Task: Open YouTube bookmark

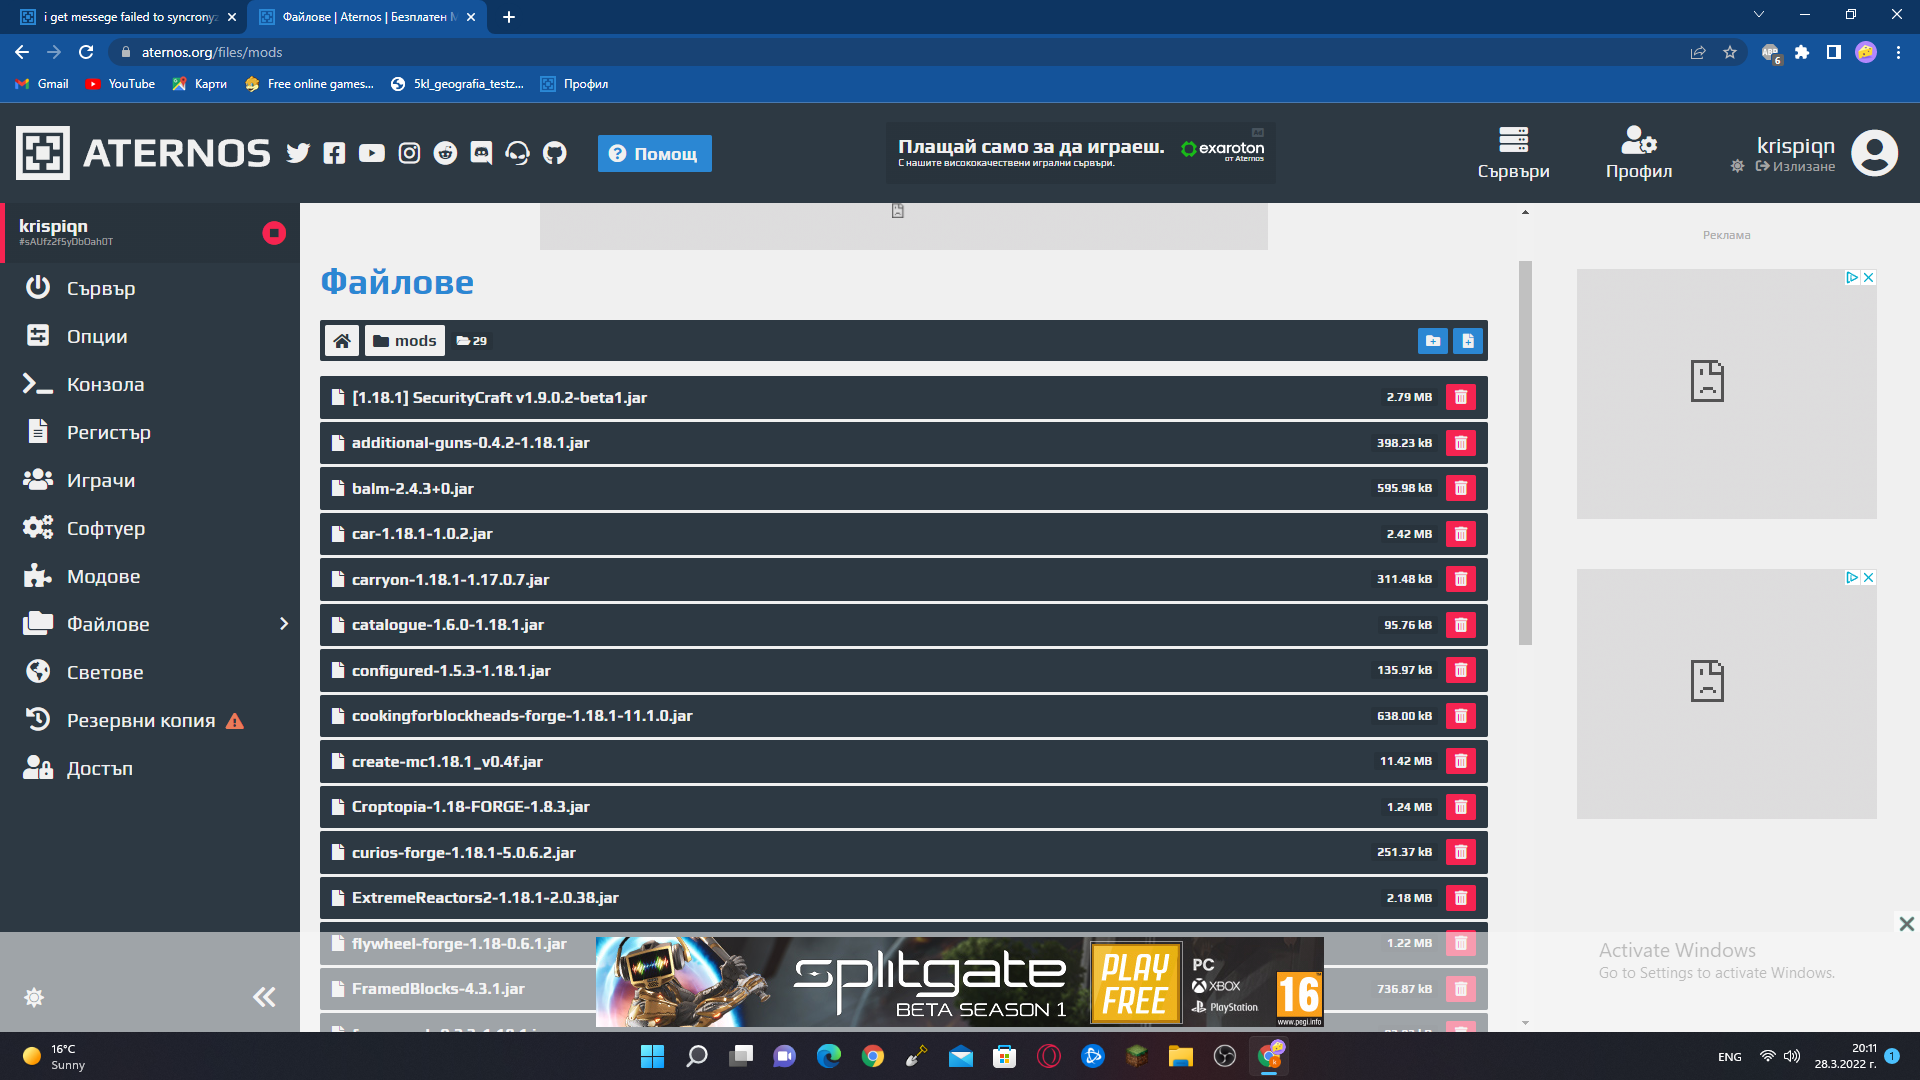Action: pos(121,84)
